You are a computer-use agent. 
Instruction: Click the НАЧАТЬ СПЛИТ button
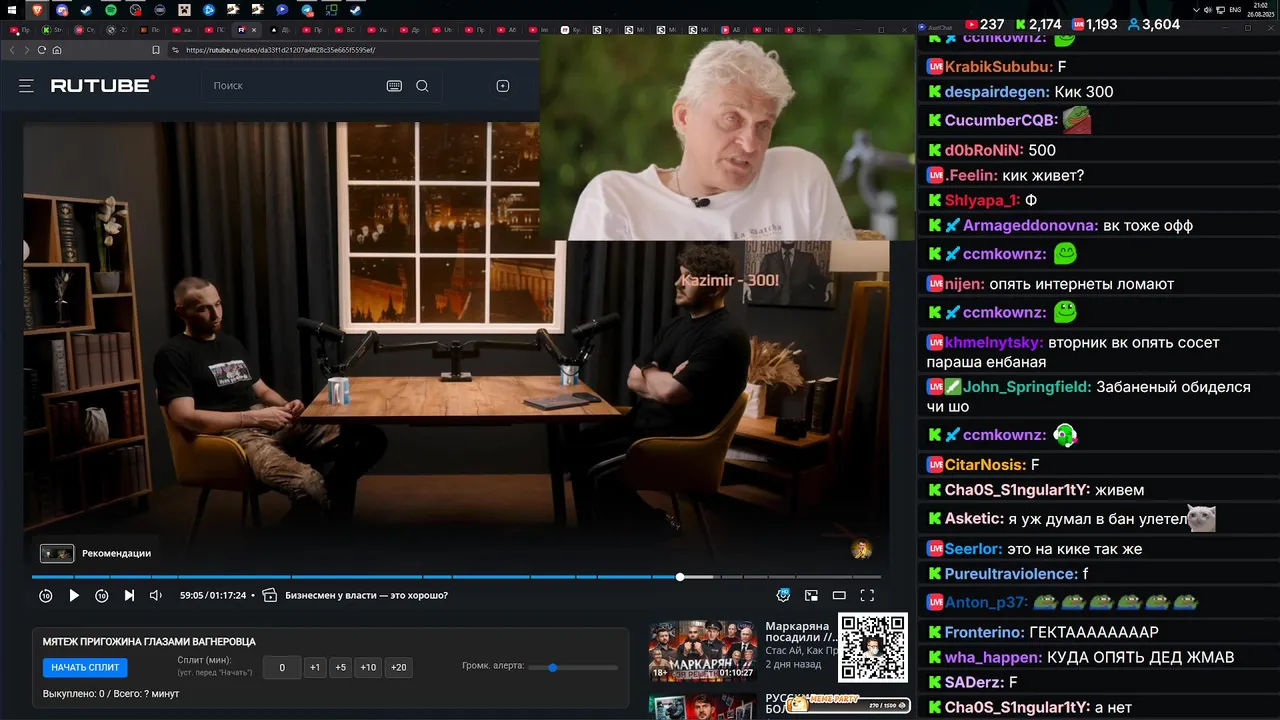tap(85, 667)
